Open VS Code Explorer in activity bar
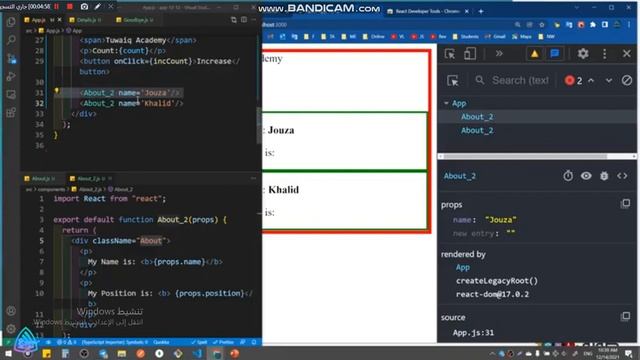640x360 pixels. pyautogui.click(x=11, y=22)
